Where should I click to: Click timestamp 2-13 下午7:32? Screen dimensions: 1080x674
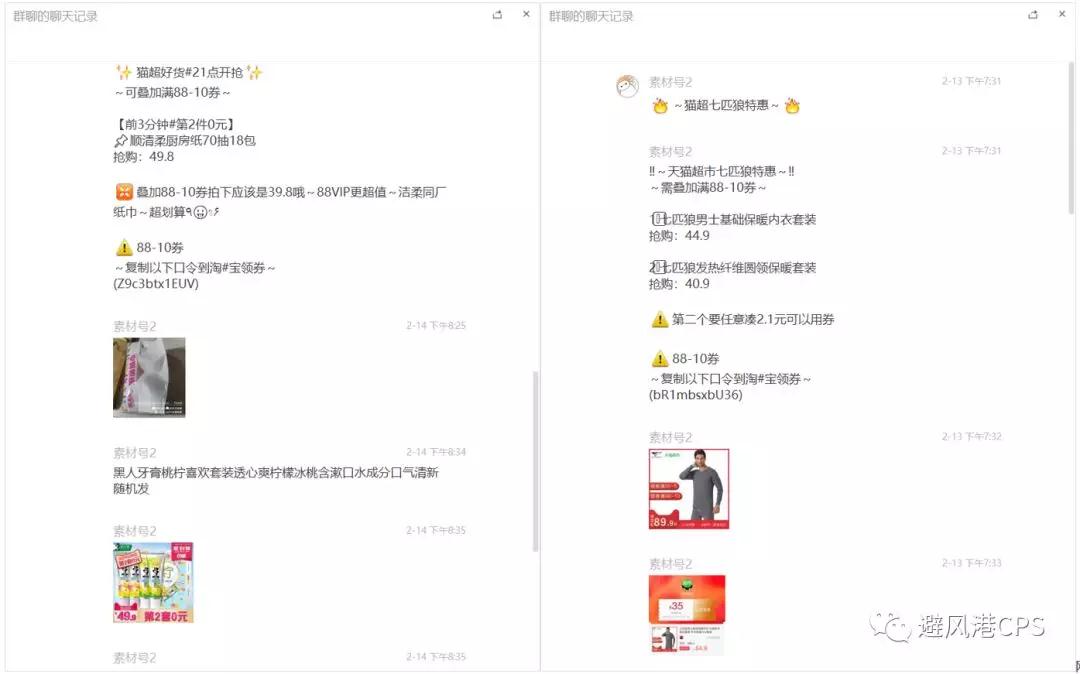point(972,437)
